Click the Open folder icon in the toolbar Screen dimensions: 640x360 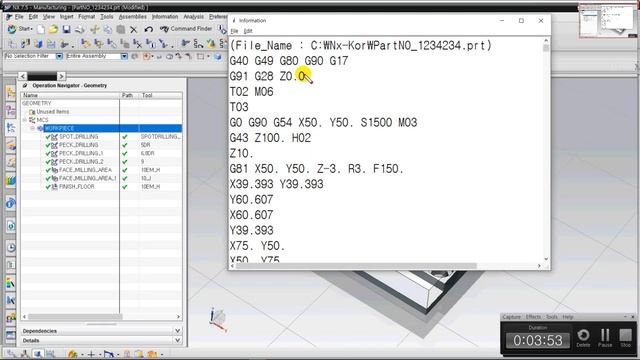pyautogui.click(x=53, y=29)
